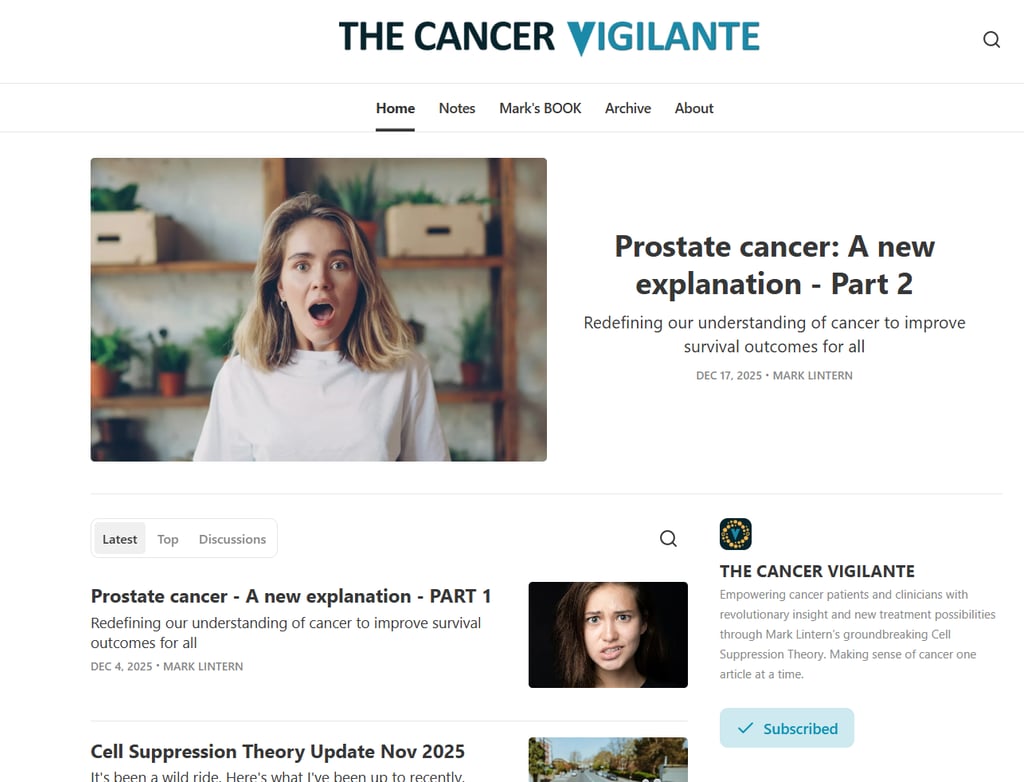Open the About page
1024x782 pixels.
pos(694,108)
